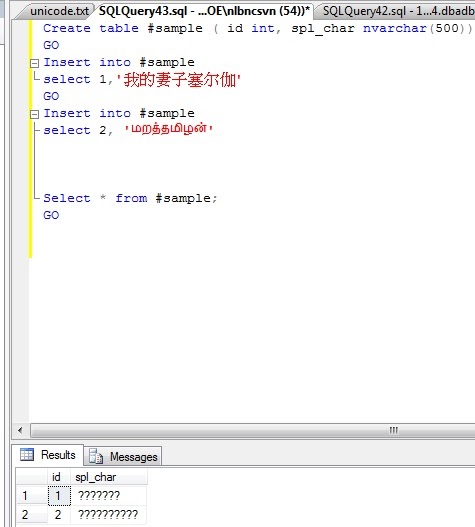Click the Chinese string literal in editor
Image resolution: width=475 pixels, height=527 pixels.
(x=179, y=80)
